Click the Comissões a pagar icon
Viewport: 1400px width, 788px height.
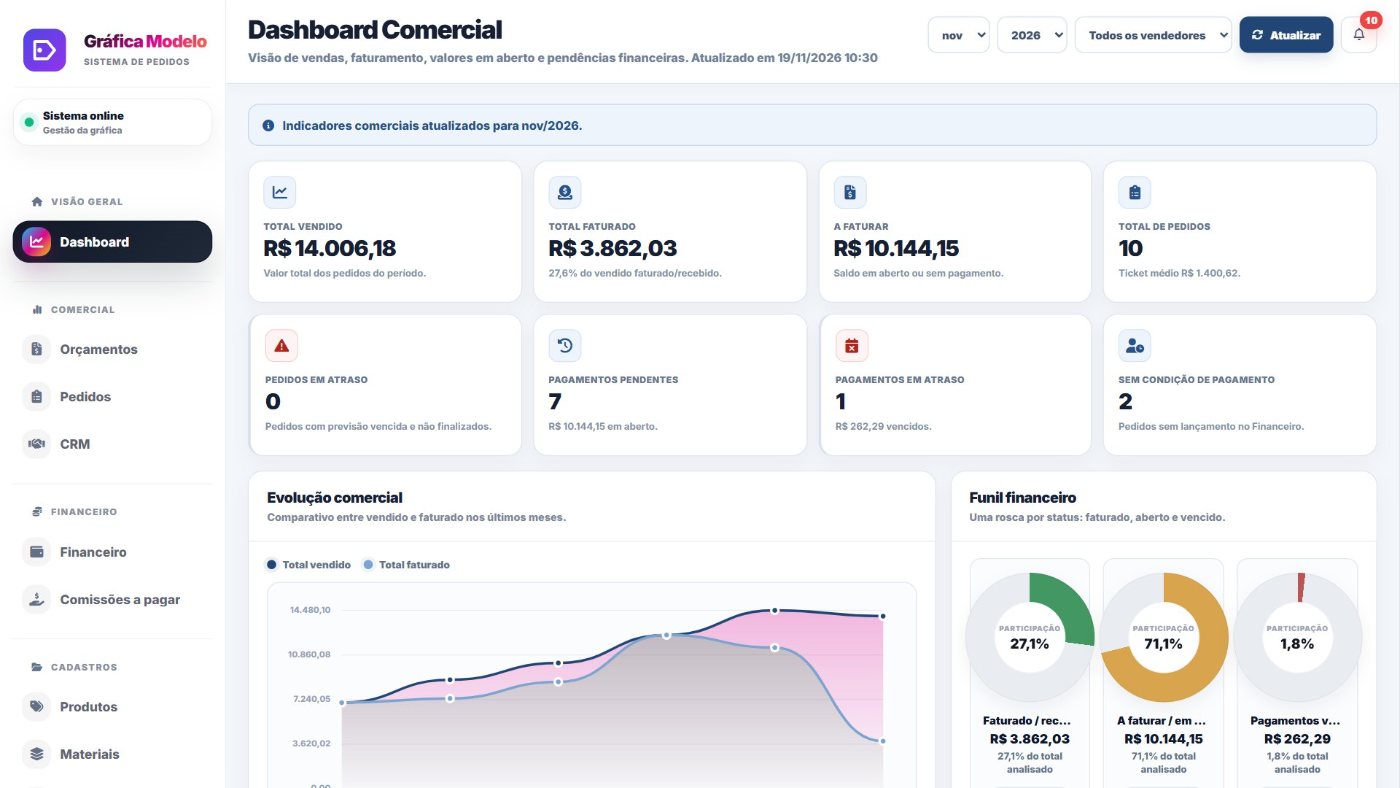[37, 599]
